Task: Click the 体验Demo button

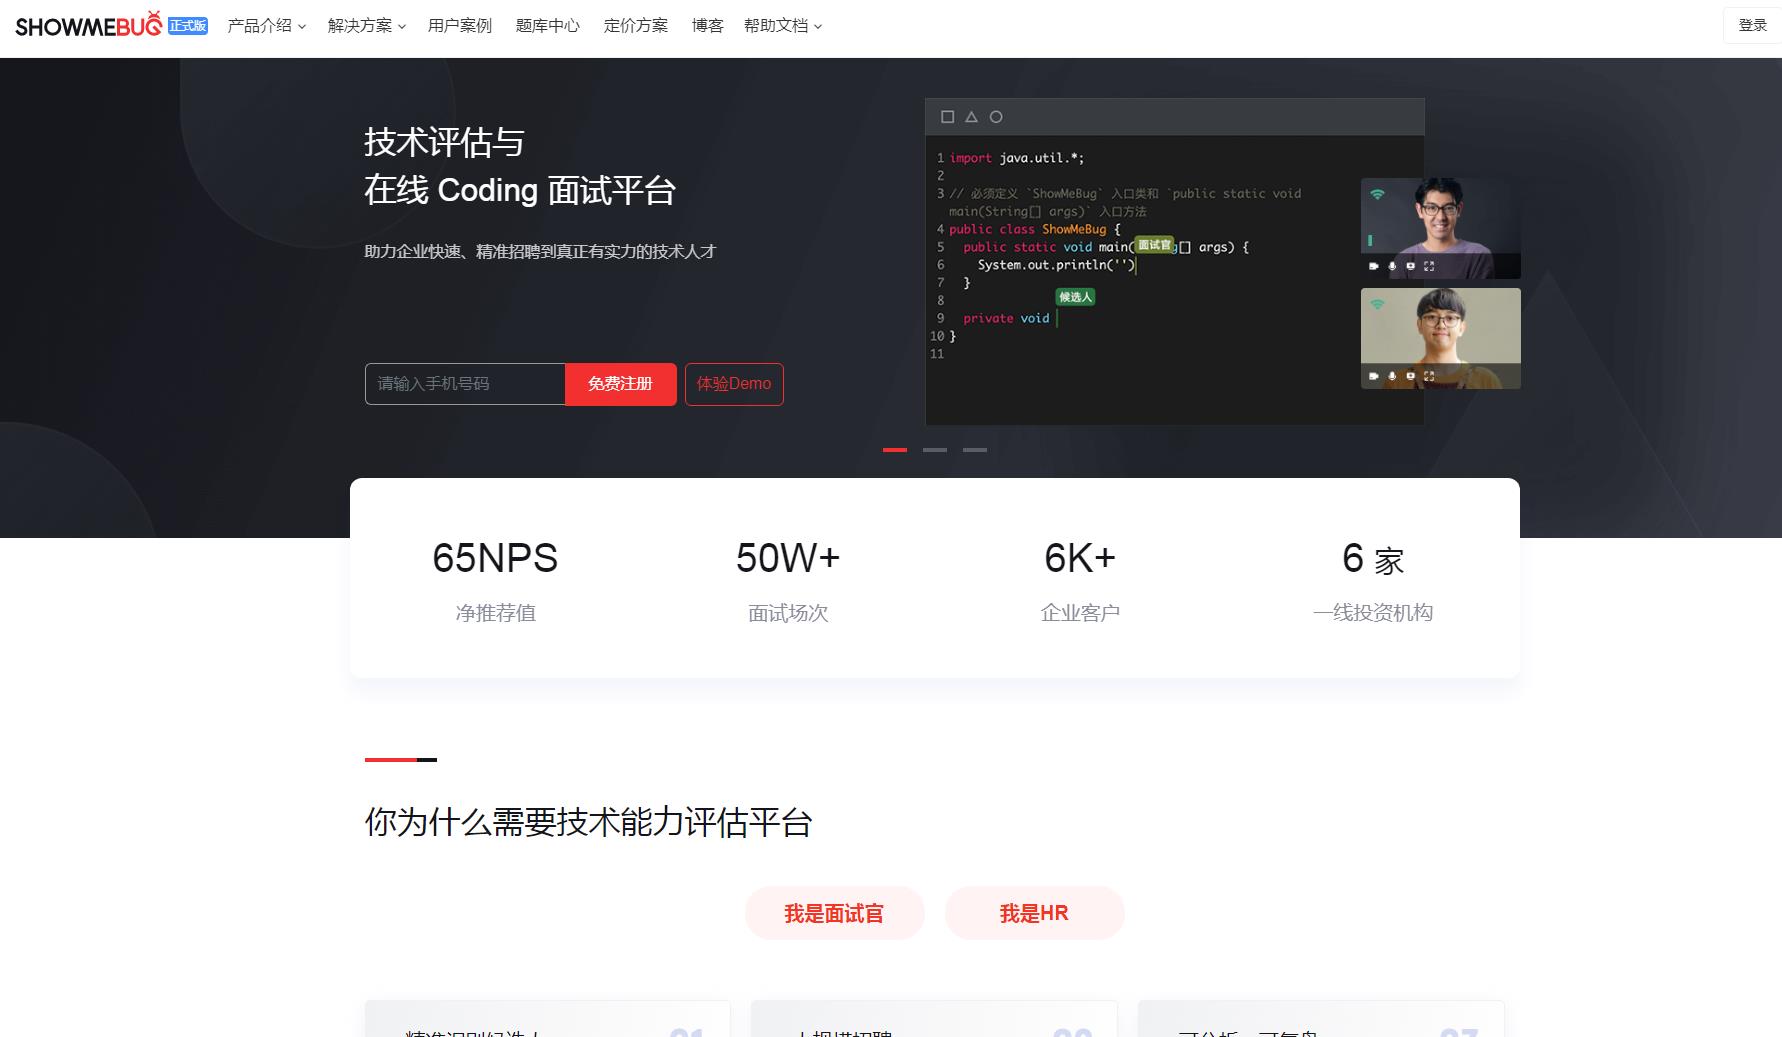Action: (734, 384)
